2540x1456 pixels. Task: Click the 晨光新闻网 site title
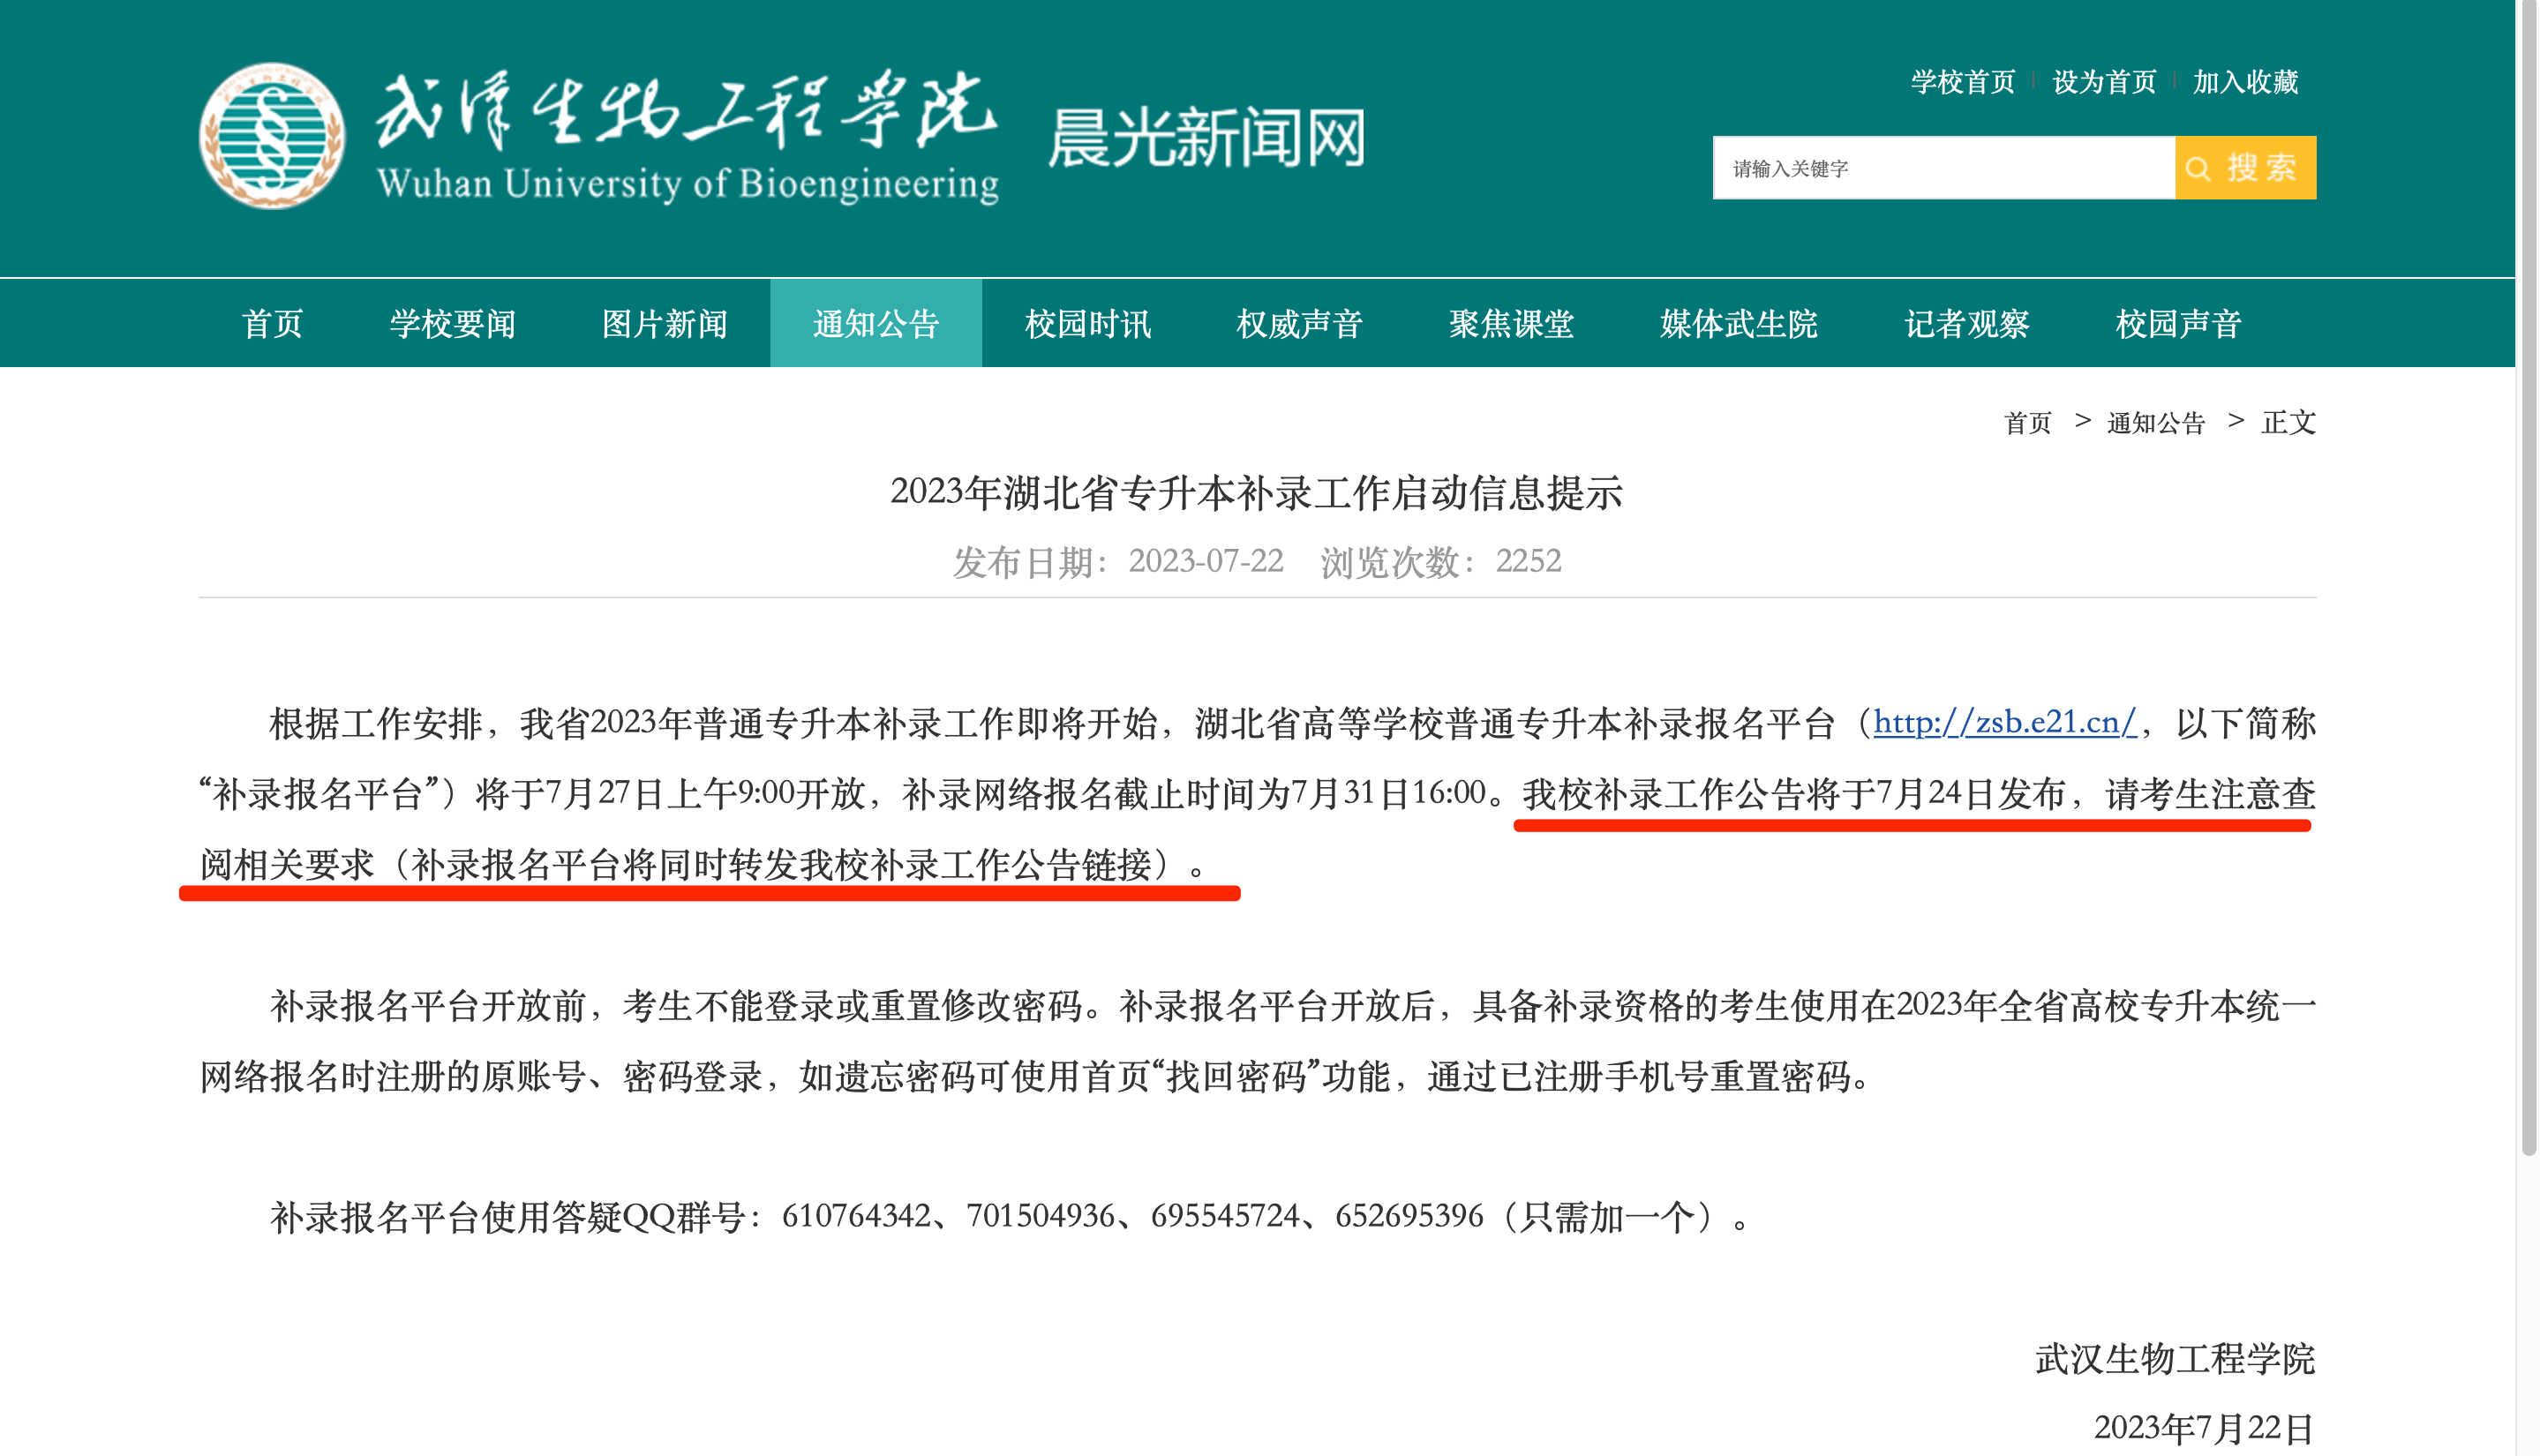(x=1206, y=138)
